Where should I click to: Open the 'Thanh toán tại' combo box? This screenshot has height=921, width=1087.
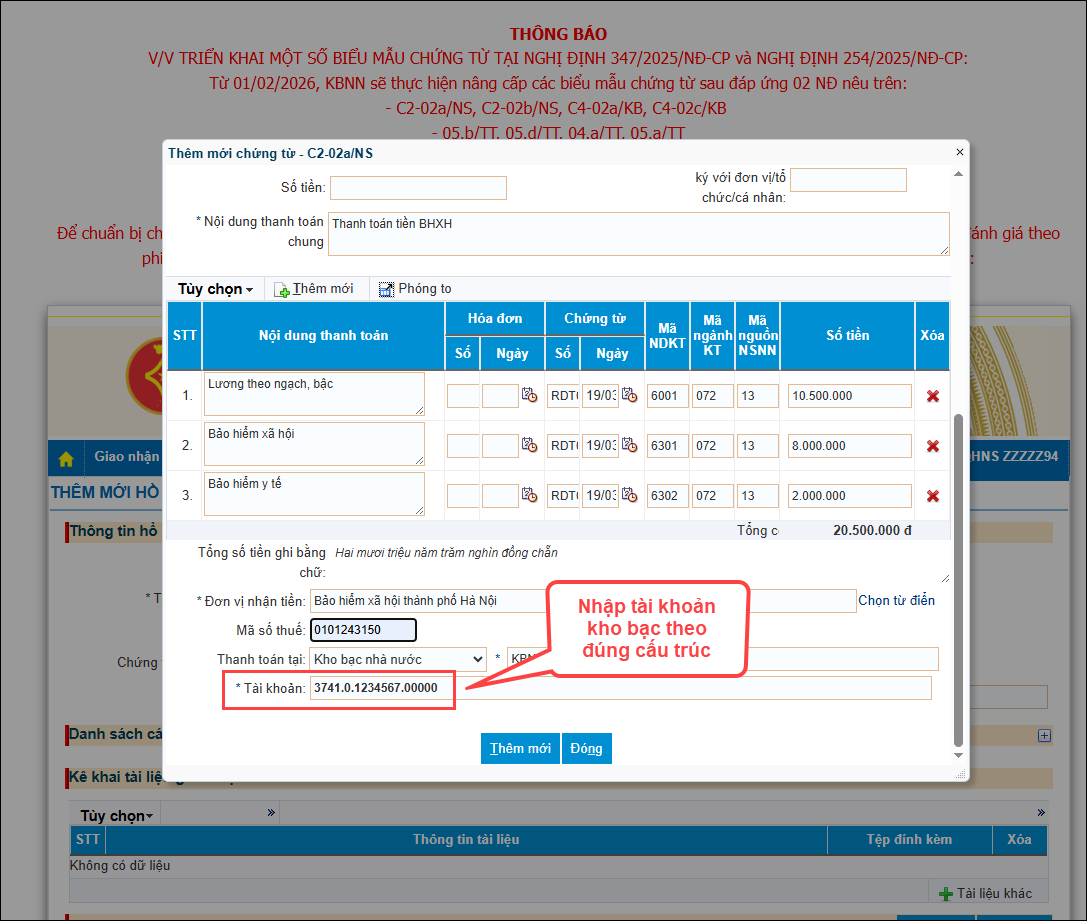tap(397, 659)
